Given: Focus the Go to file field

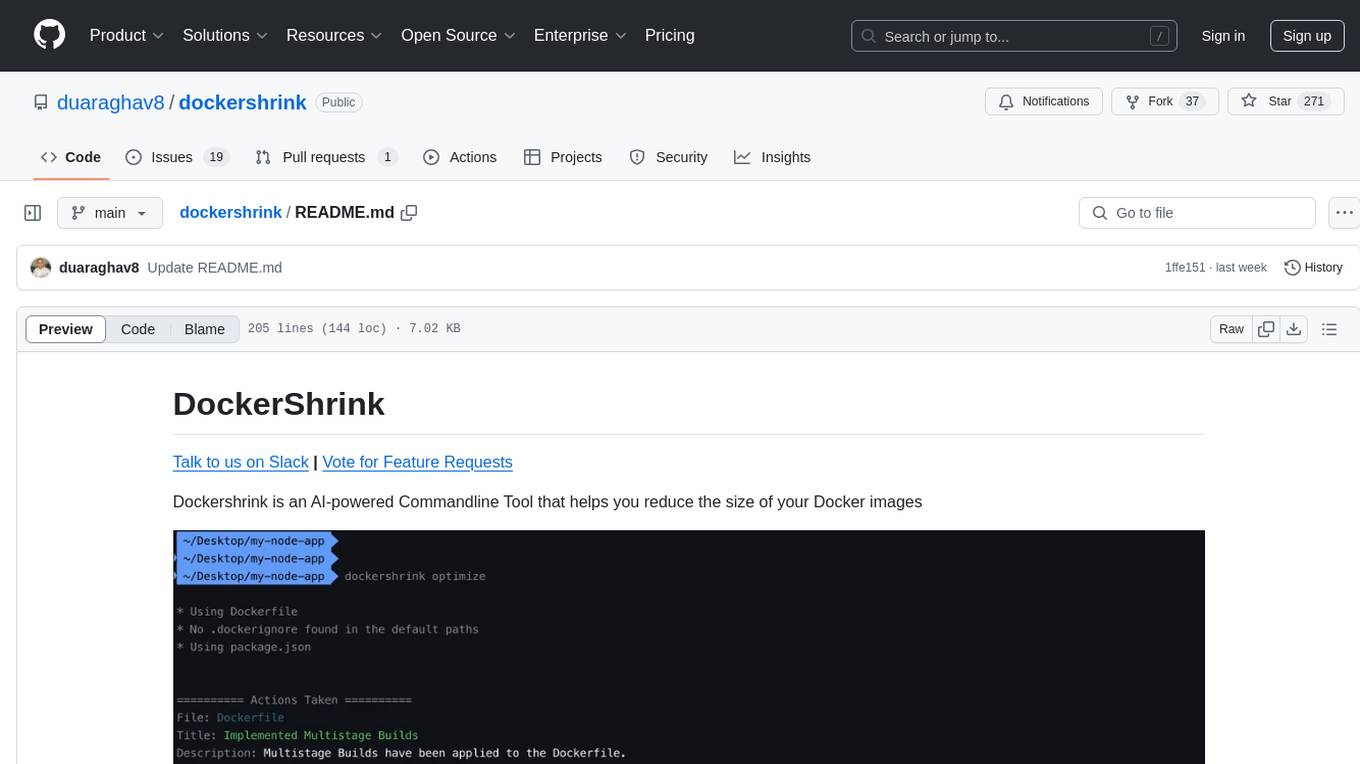Looking at the screenshot, I should [1197, 213].
